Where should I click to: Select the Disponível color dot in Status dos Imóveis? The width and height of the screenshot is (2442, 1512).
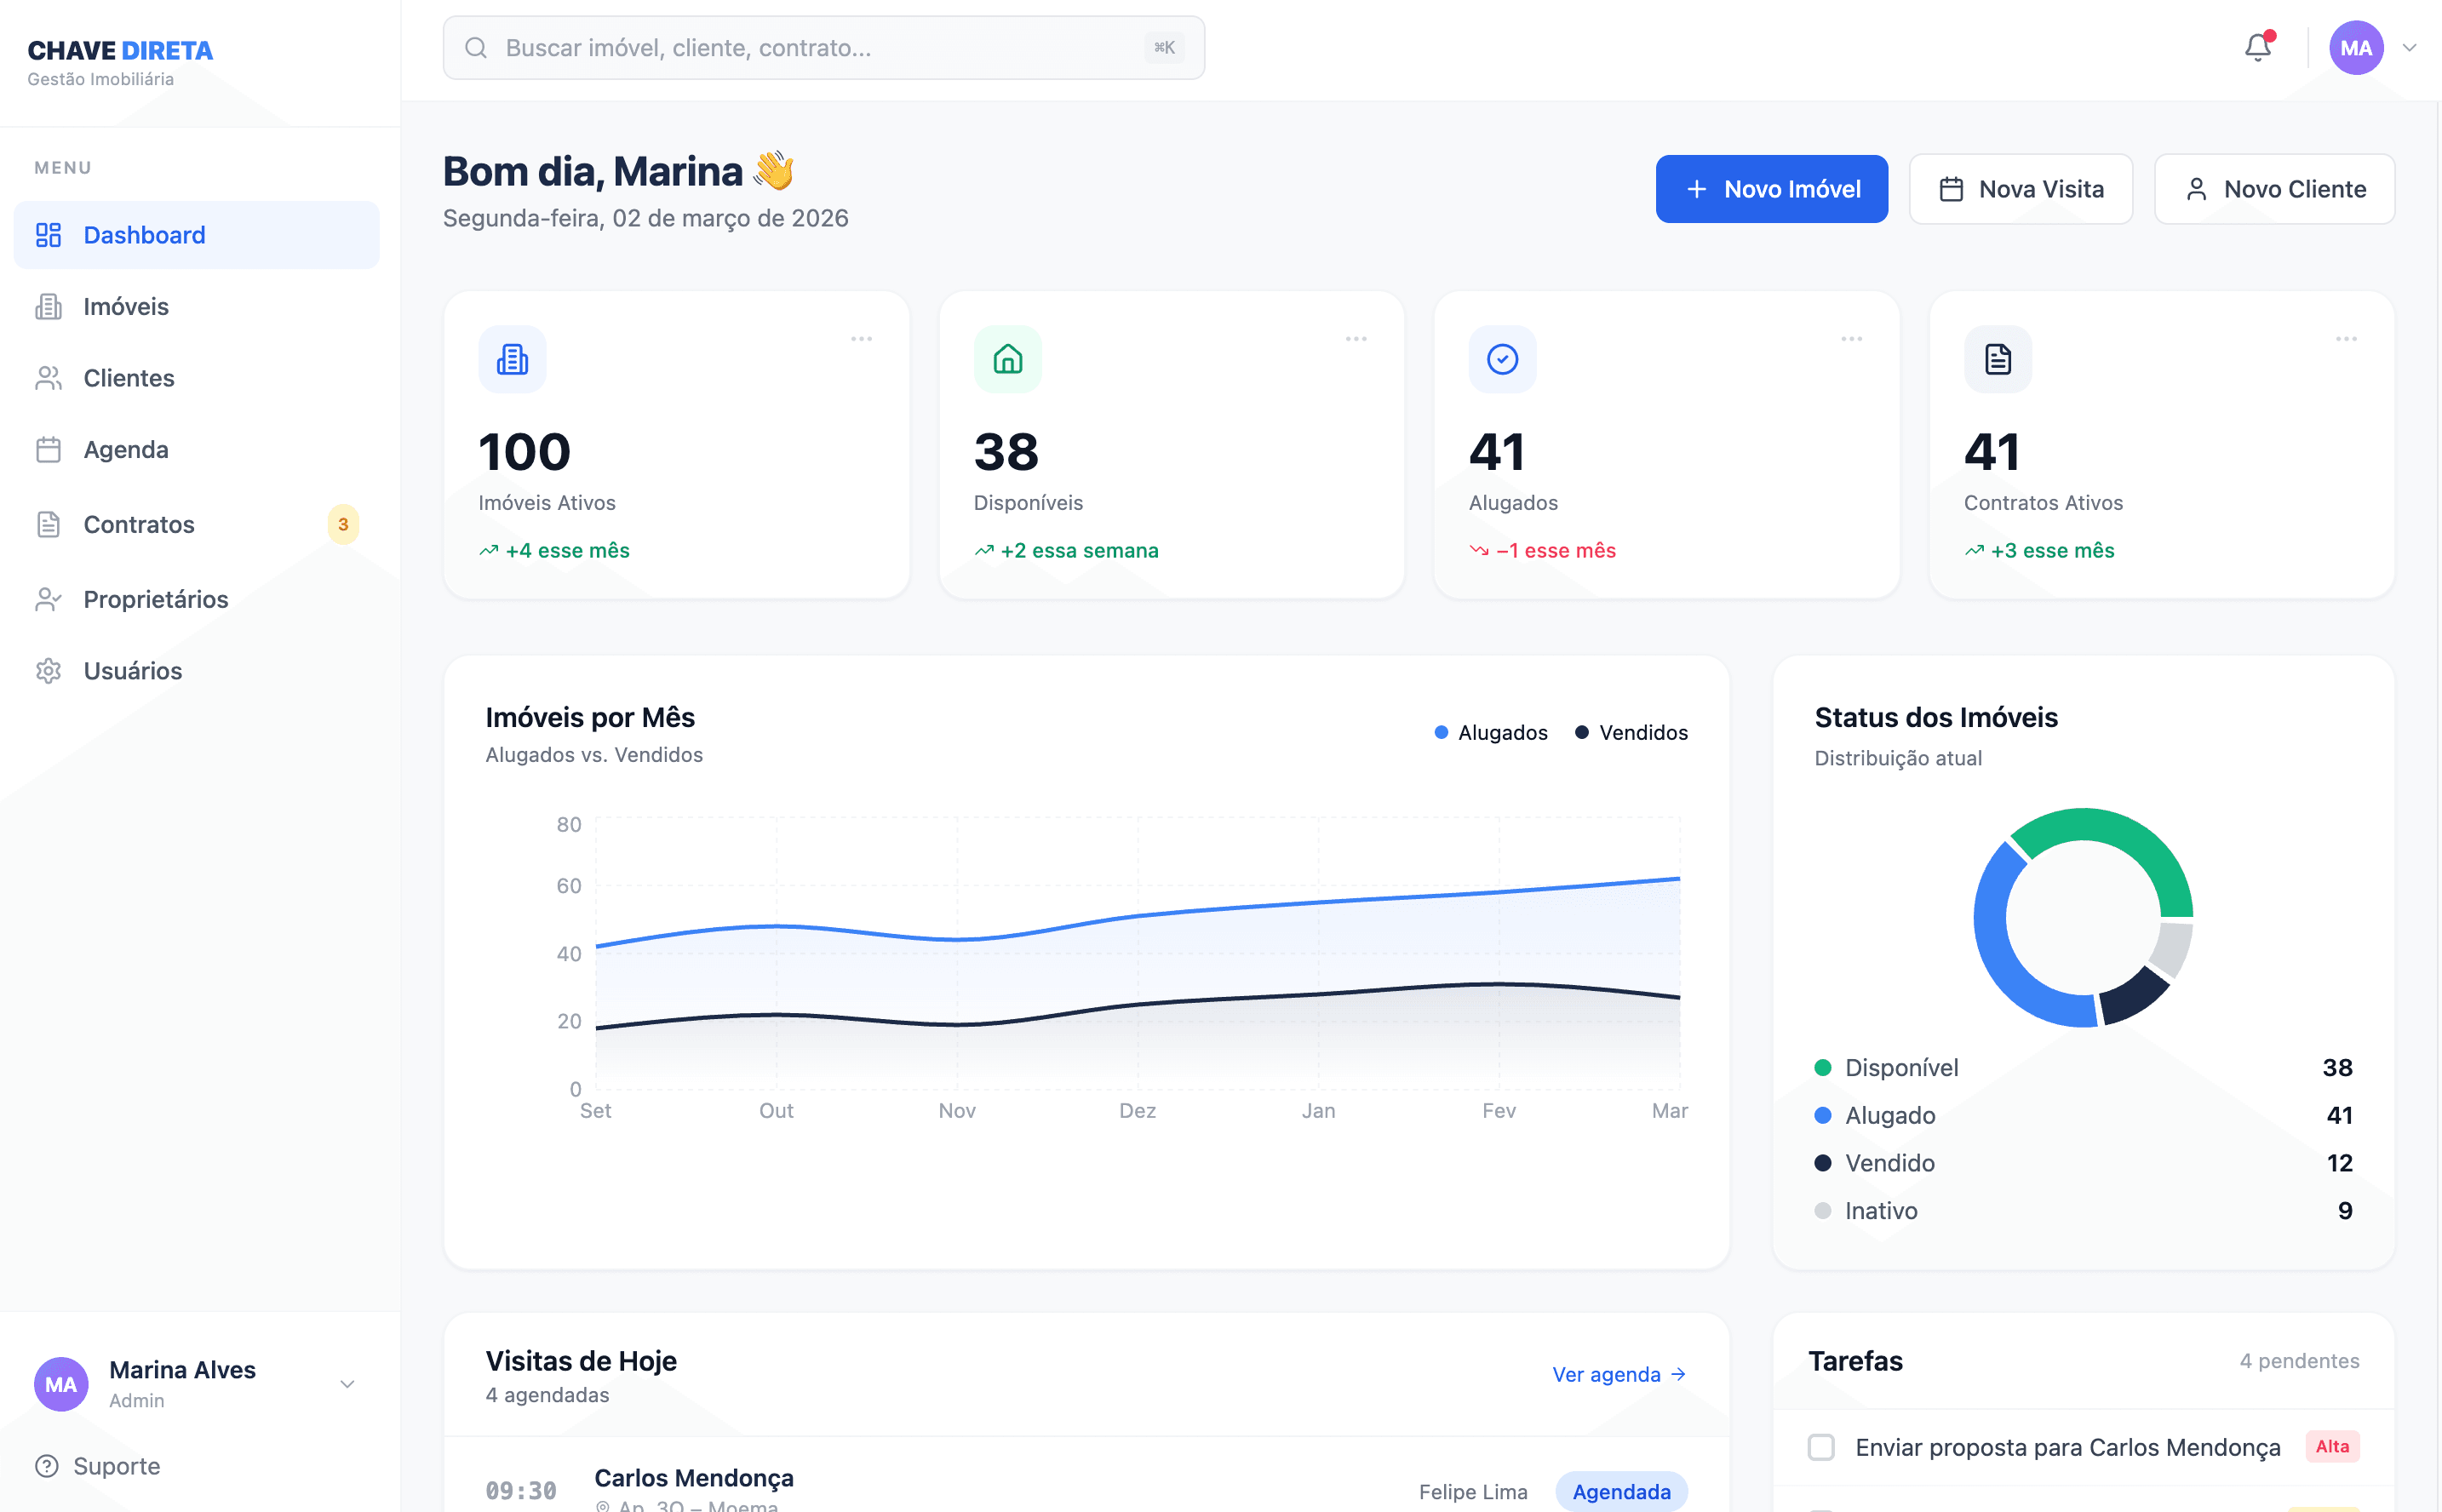coord(1824,1067)
